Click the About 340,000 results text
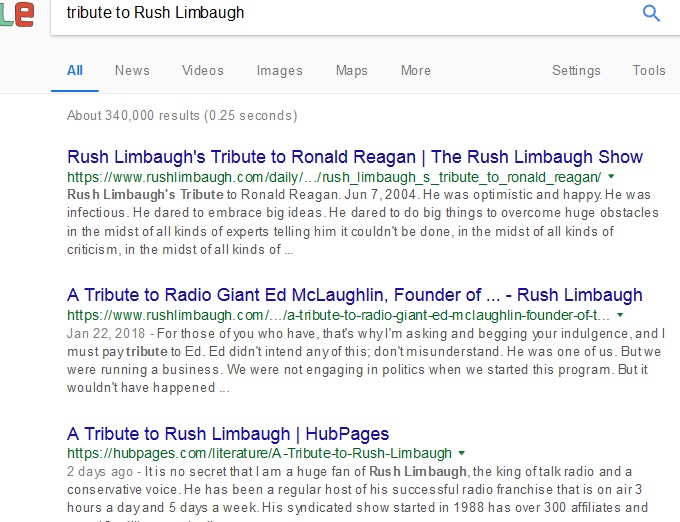The height and width of the screenshot is (522, 680). coord(182,116)
